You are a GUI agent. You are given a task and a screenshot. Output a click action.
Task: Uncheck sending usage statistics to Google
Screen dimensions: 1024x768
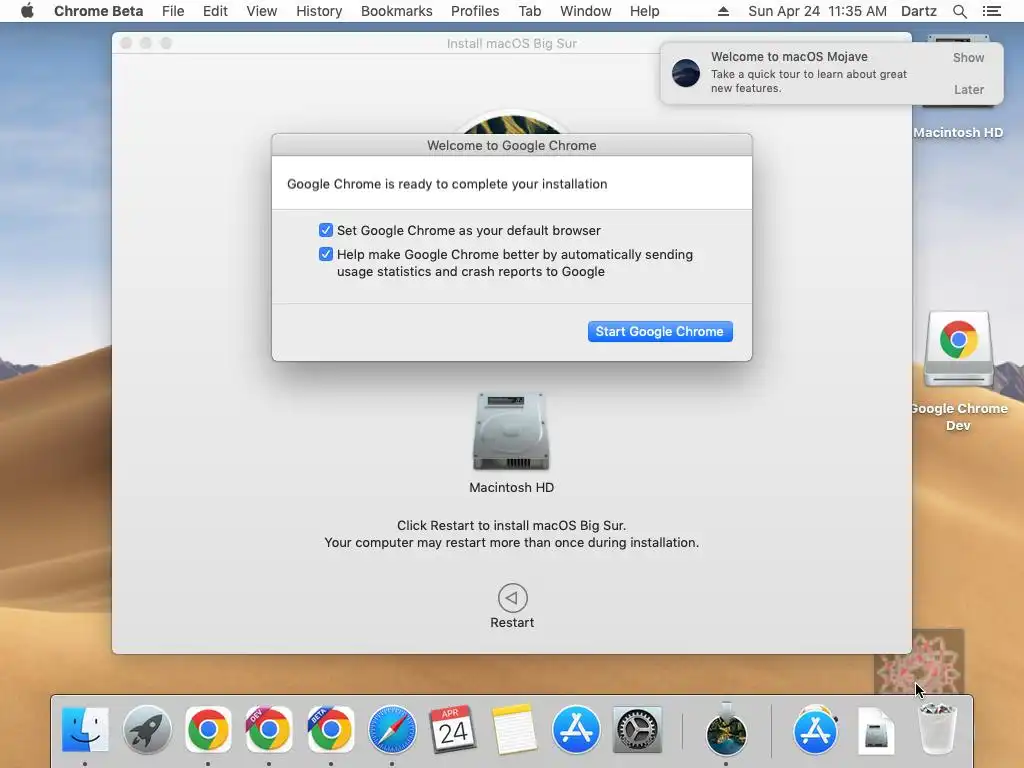coord(326,254)
